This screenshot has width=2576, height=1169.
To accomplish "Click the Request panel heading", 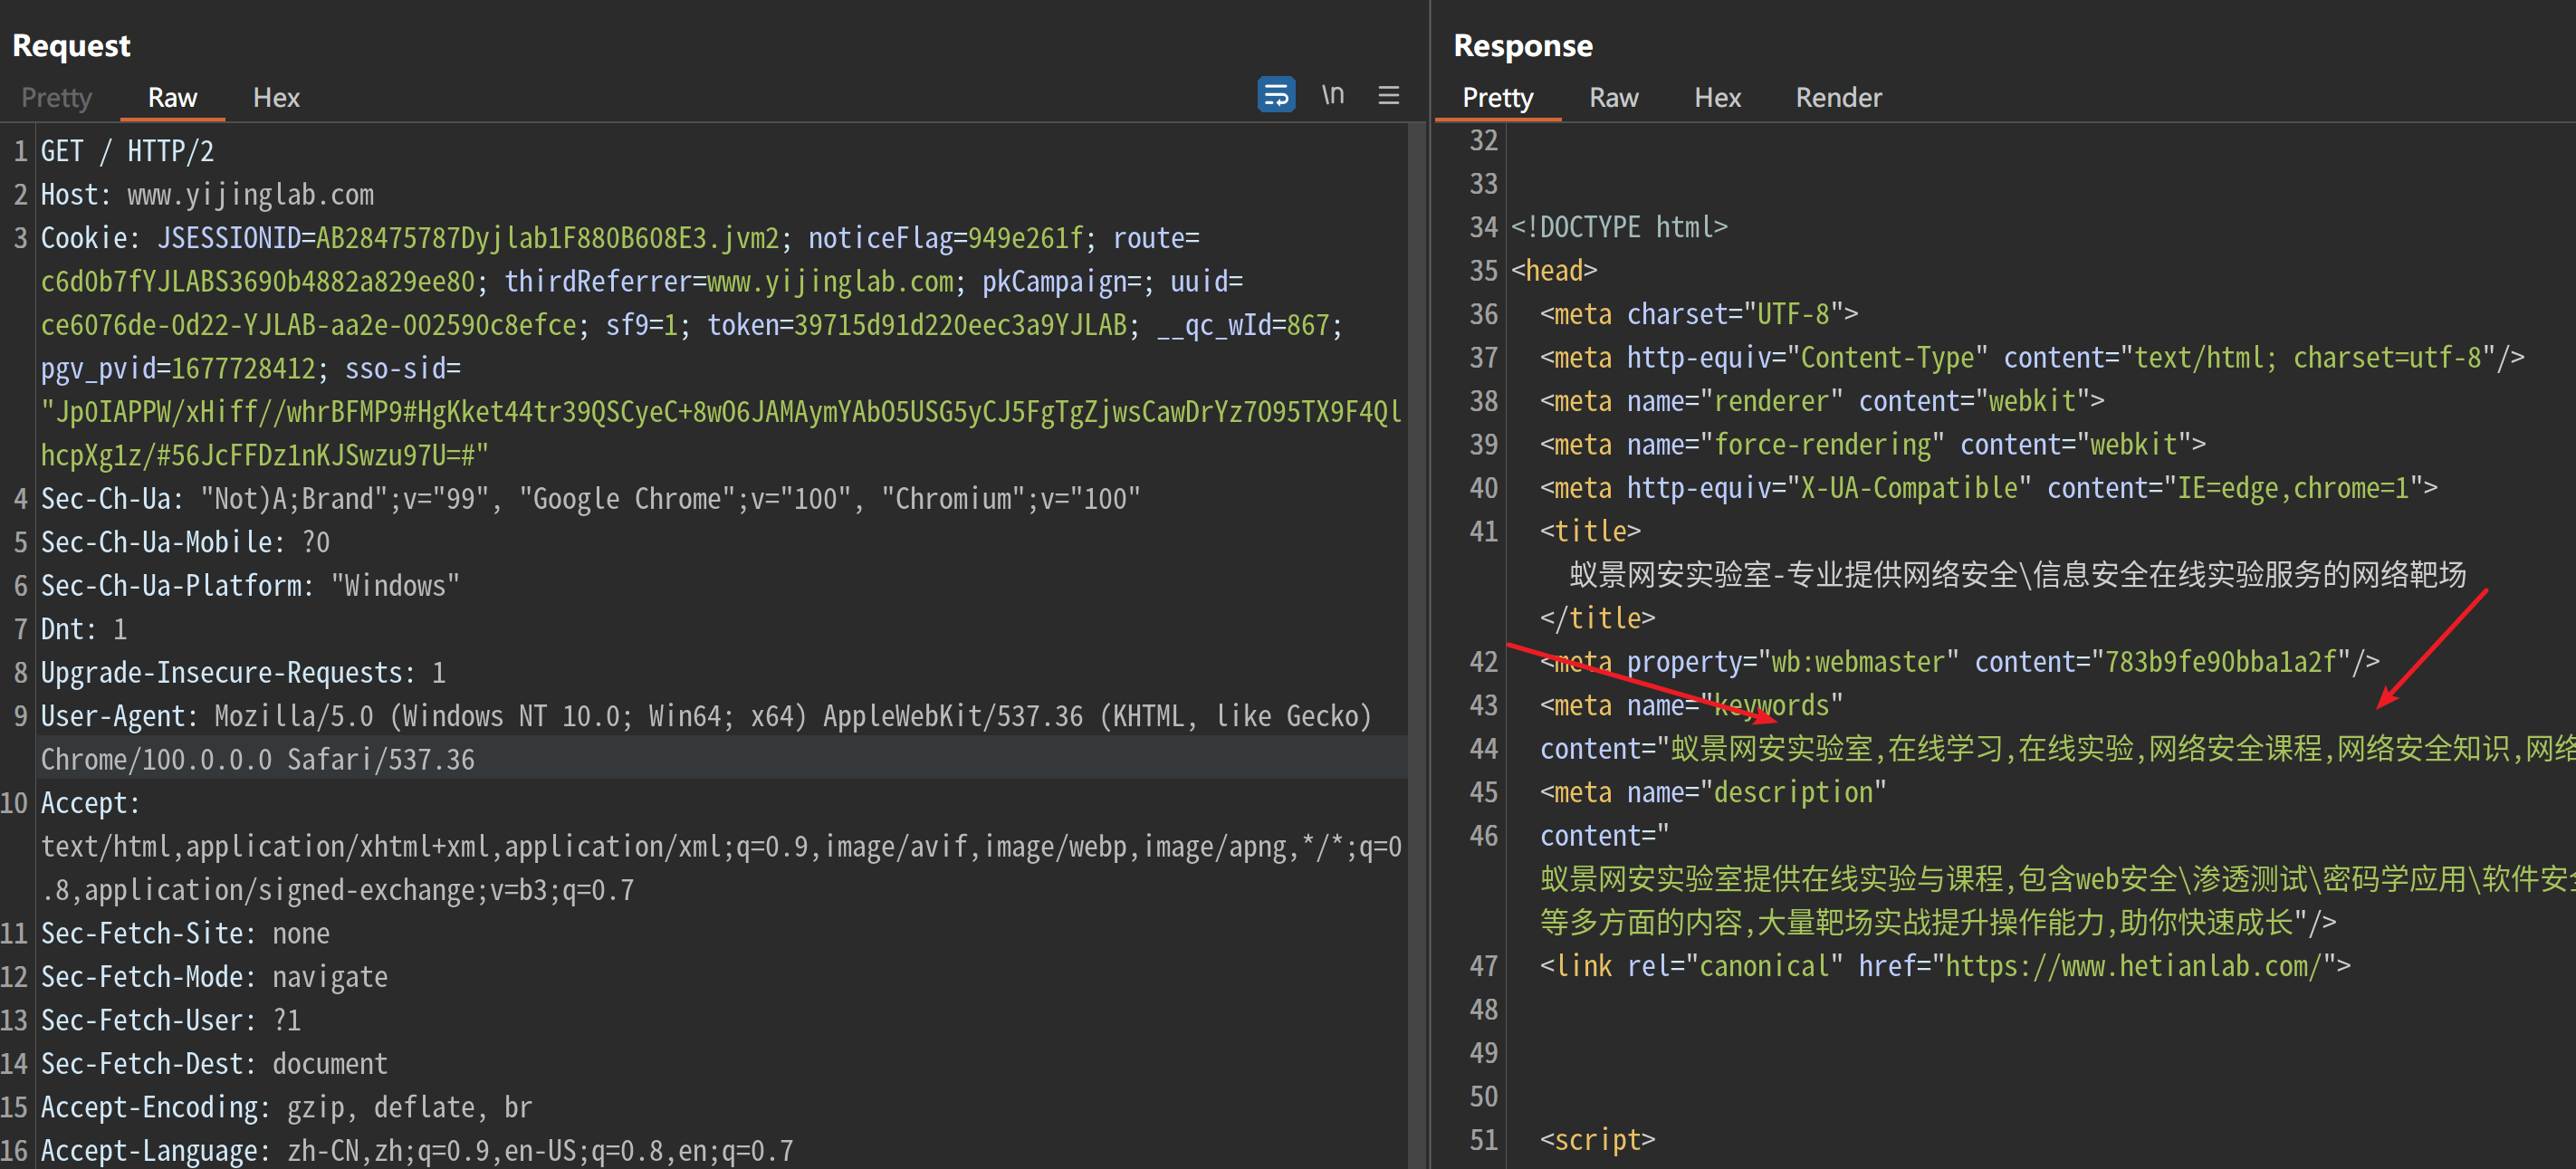I will [x=71, y=46].
